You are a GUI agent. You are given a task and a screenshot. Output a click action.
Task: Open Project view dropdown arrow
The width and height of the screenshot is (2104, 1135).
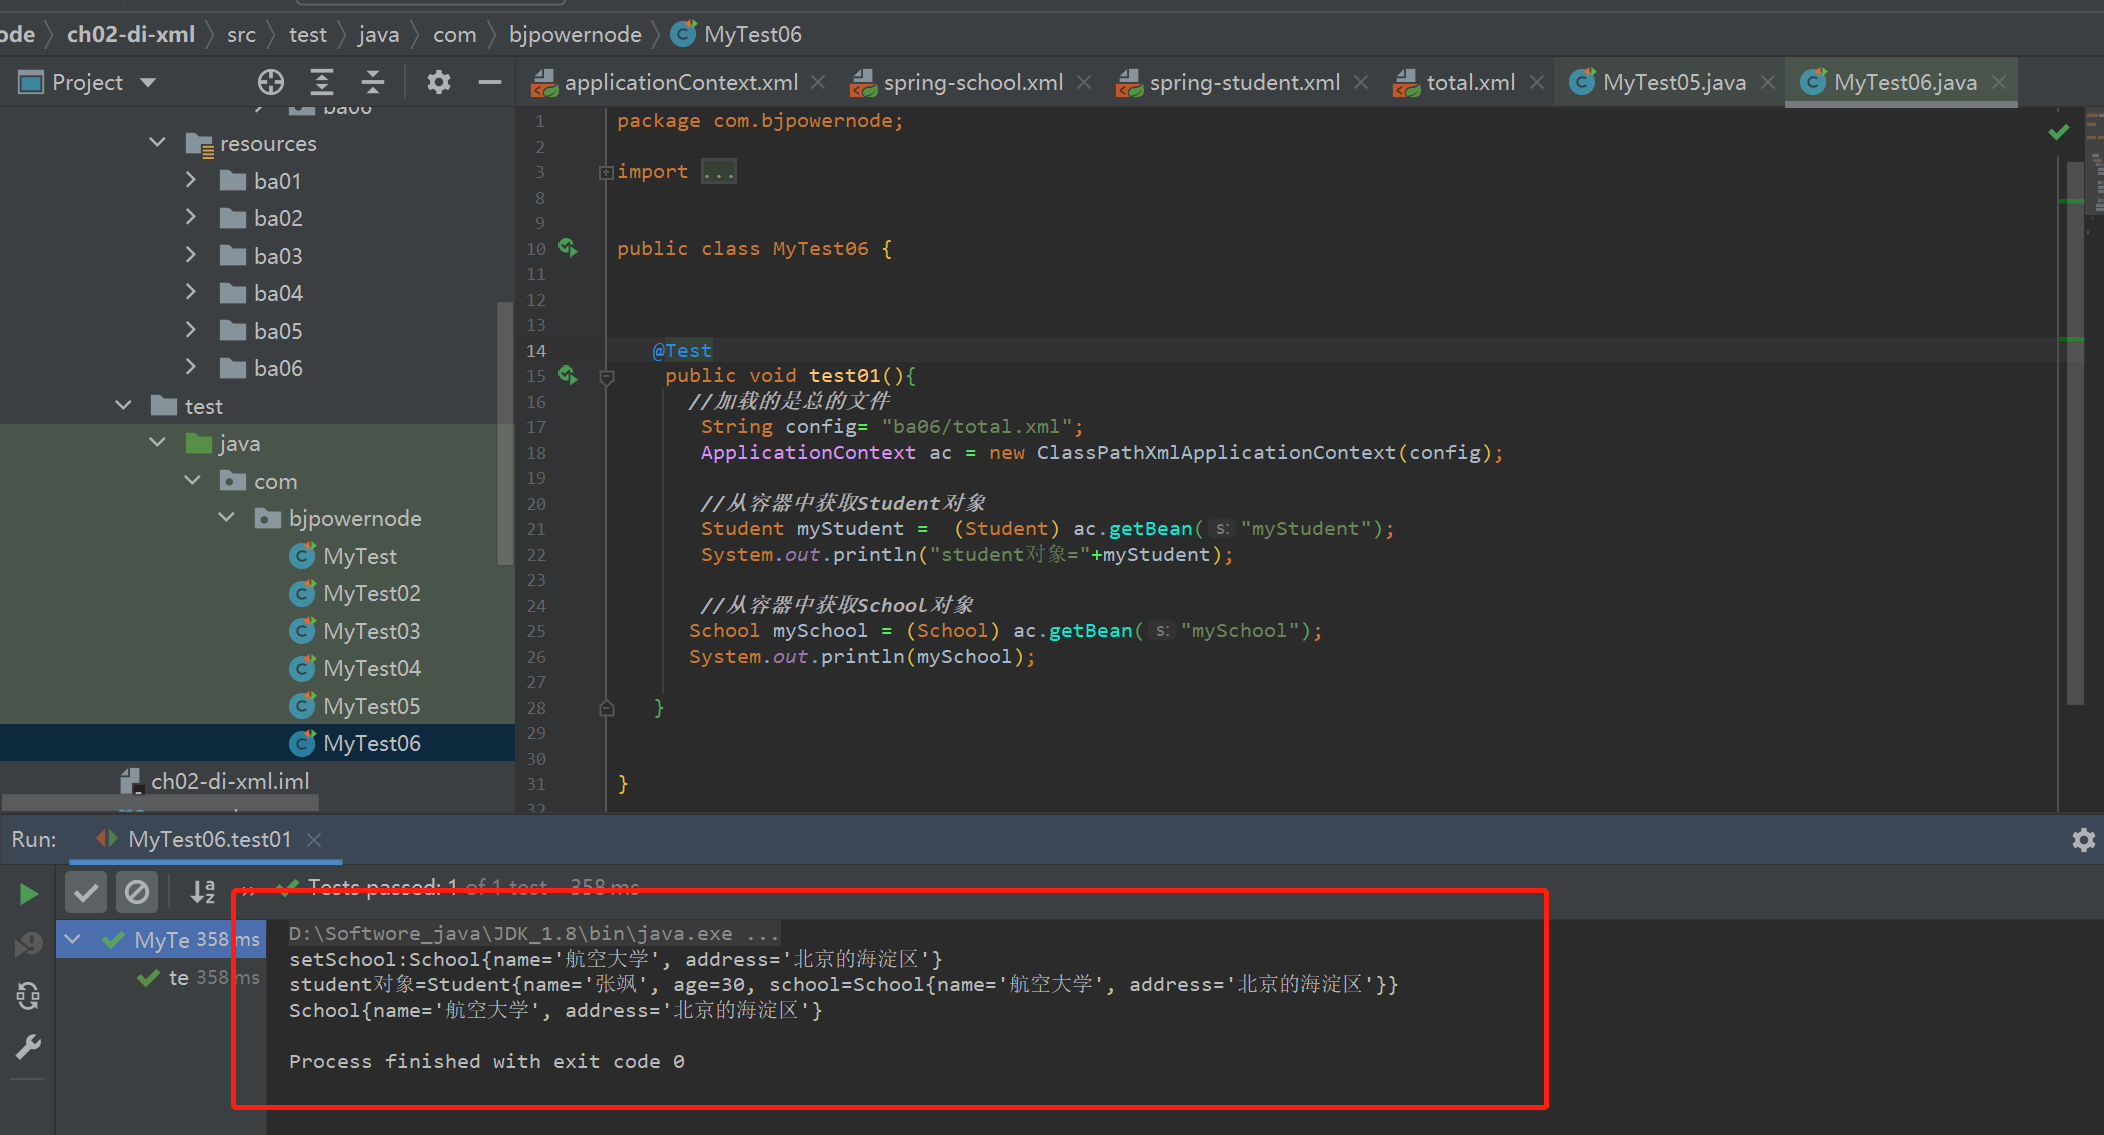pos(149,82)
